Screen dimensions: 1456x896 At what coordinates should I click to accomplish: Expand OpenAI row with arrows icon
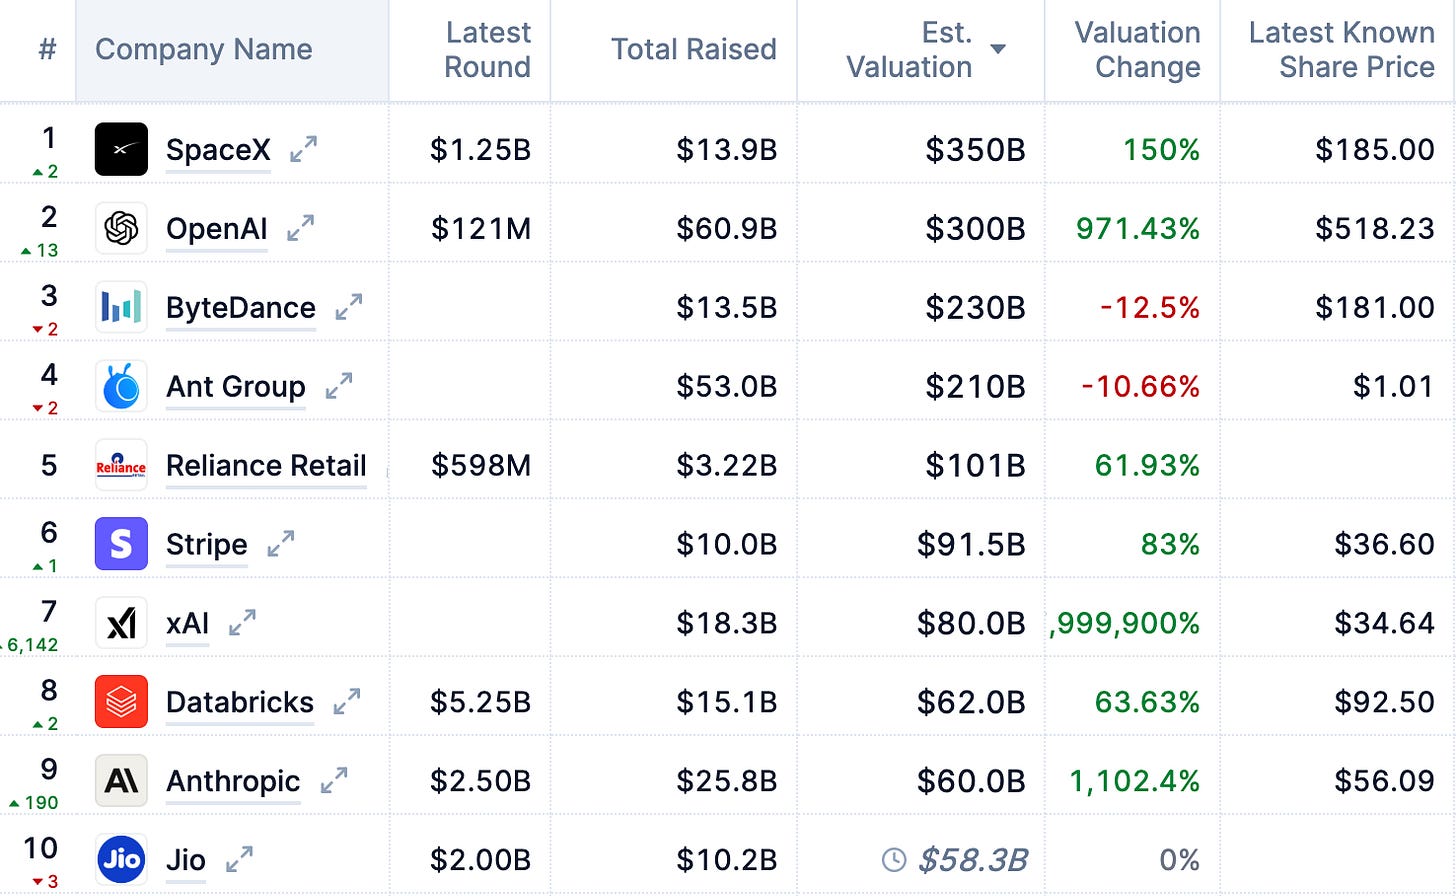pos(300,229)
